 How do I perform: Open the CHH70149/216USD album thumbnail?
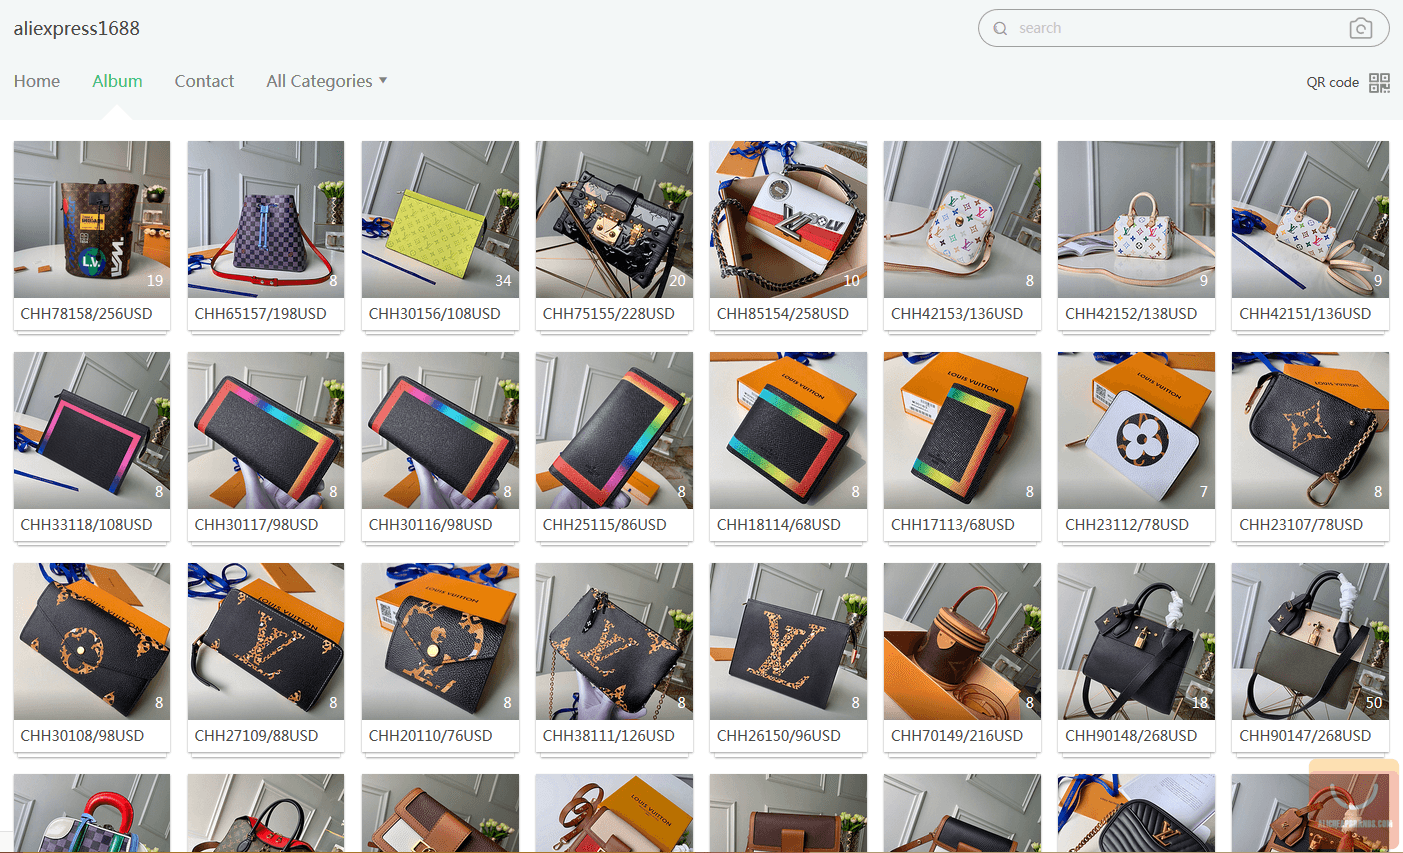point(962,641)
